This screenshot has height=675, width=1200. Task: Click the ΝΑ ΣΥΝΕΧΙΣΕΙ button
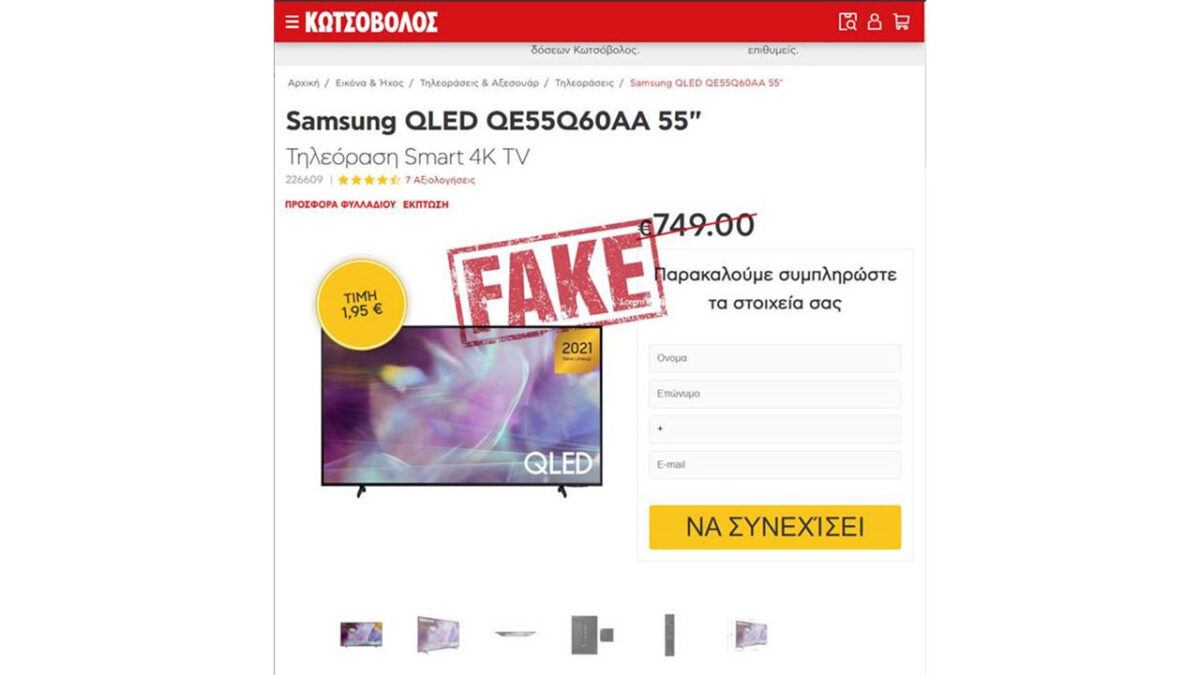pos(775,527)
